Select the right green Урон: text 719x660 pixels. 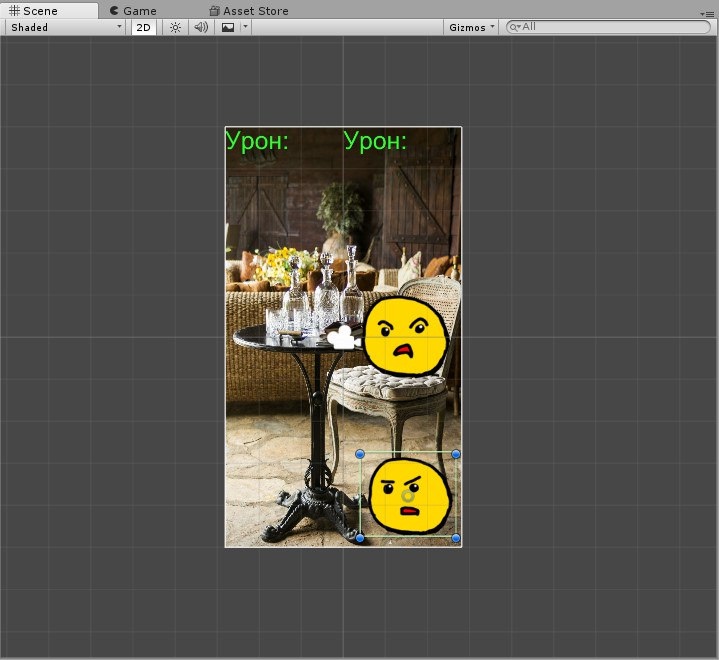pos(375,141)
